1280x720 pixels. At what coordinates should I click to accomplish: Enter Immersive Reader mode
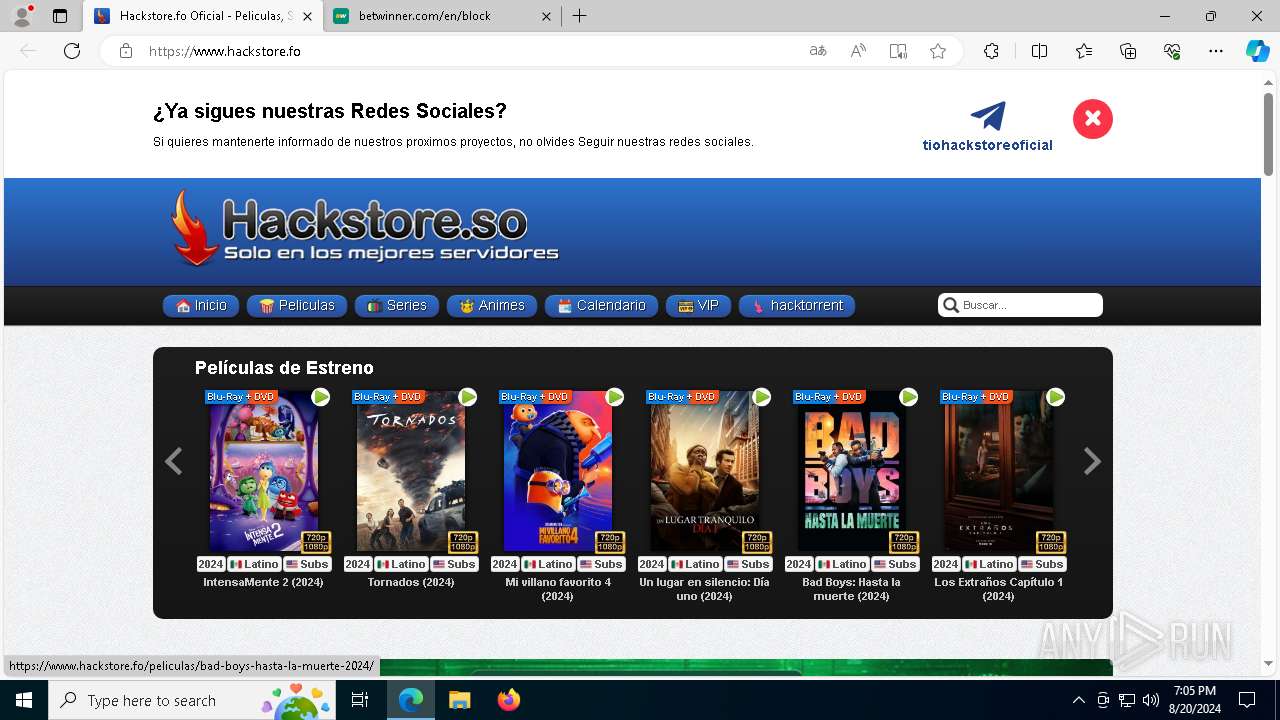[x=898, y=51]
